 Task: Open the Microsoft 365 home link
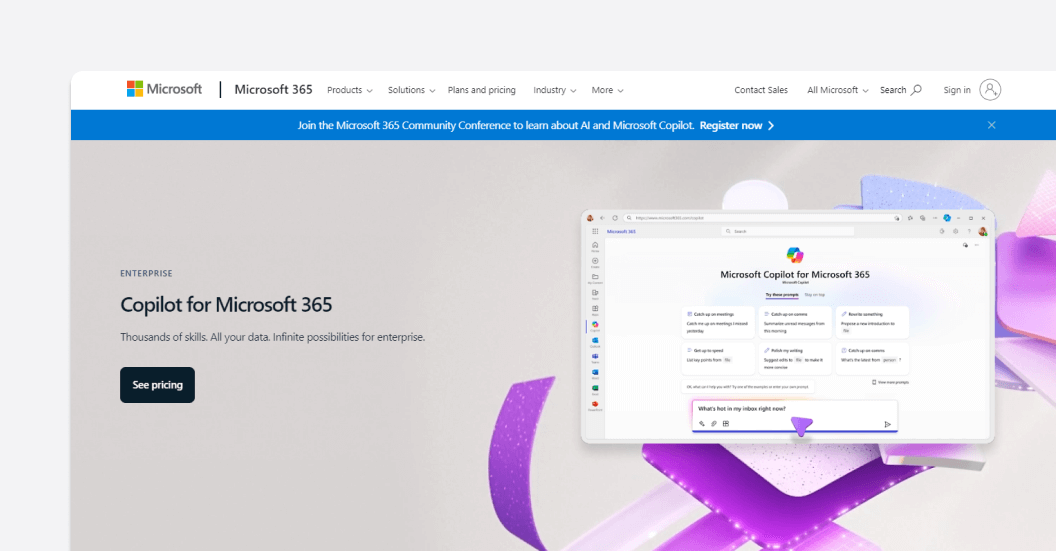(273, 90)
